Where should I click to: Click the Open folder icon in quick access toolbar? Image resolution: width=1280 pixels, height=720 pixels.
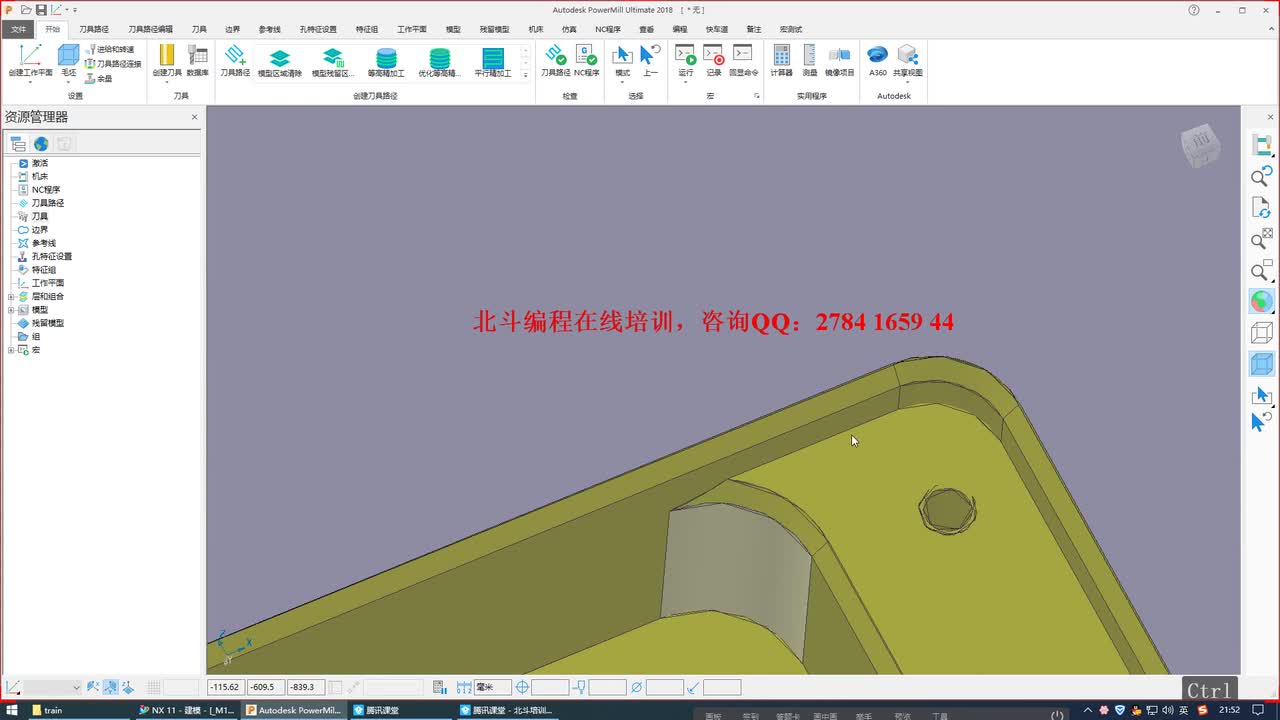pos(27,10)
